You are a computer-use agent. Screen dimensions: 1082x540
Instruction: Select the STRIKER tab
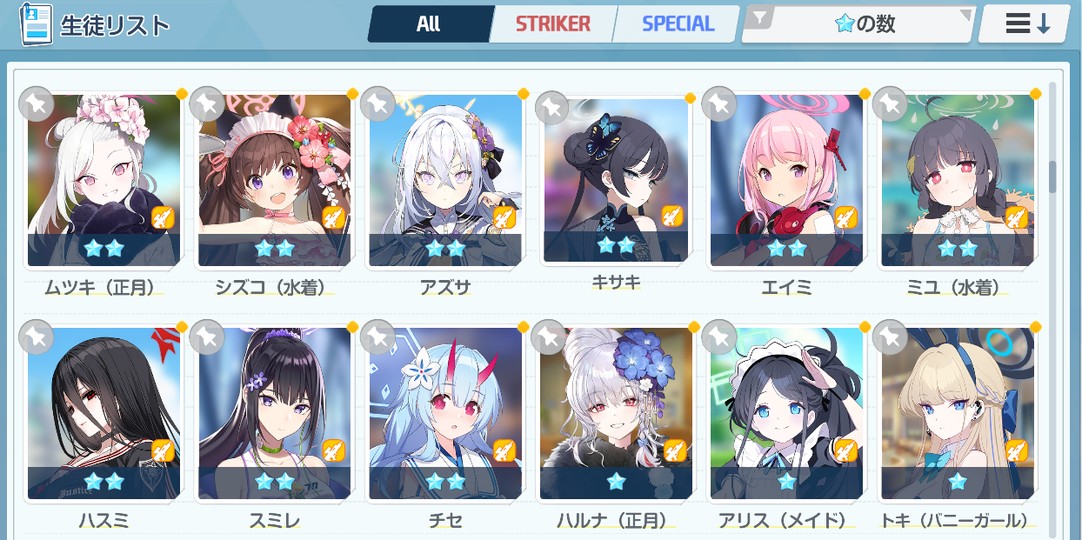pos(553,24)
